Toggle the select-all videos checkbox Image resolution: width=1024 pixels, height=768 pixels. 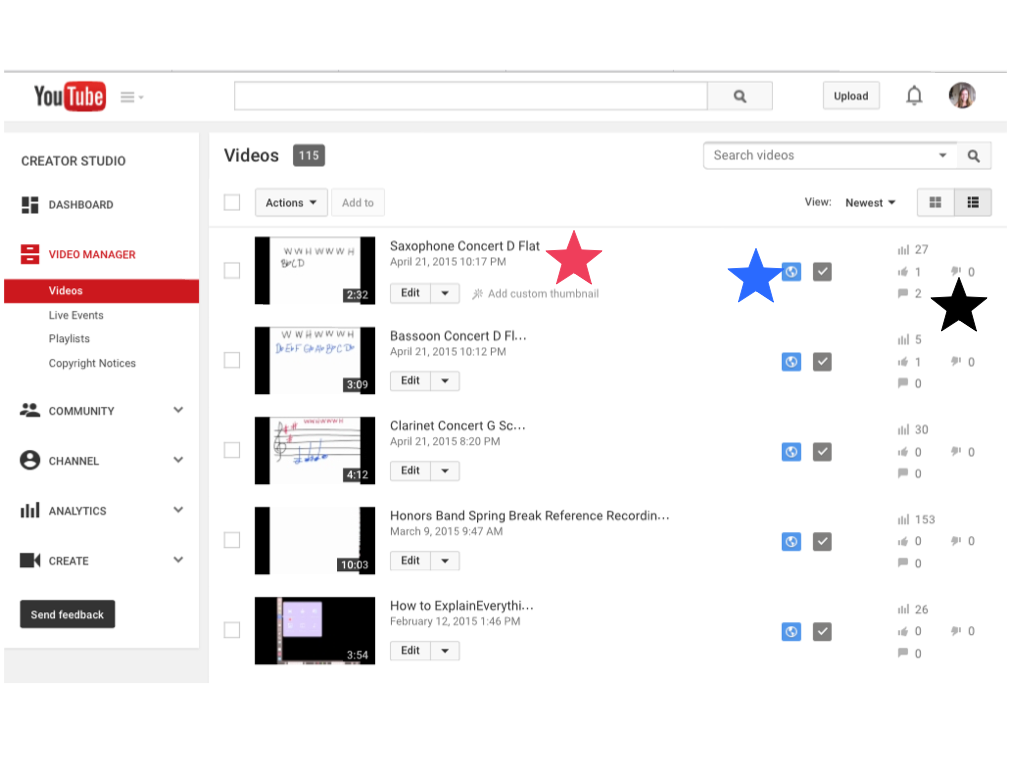pos(232,202)
